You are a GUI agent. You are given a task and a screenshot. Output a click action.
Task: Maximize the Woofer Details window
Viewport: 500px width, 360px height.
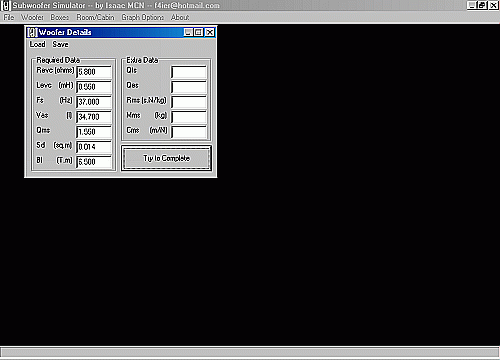tap(198, 32)
